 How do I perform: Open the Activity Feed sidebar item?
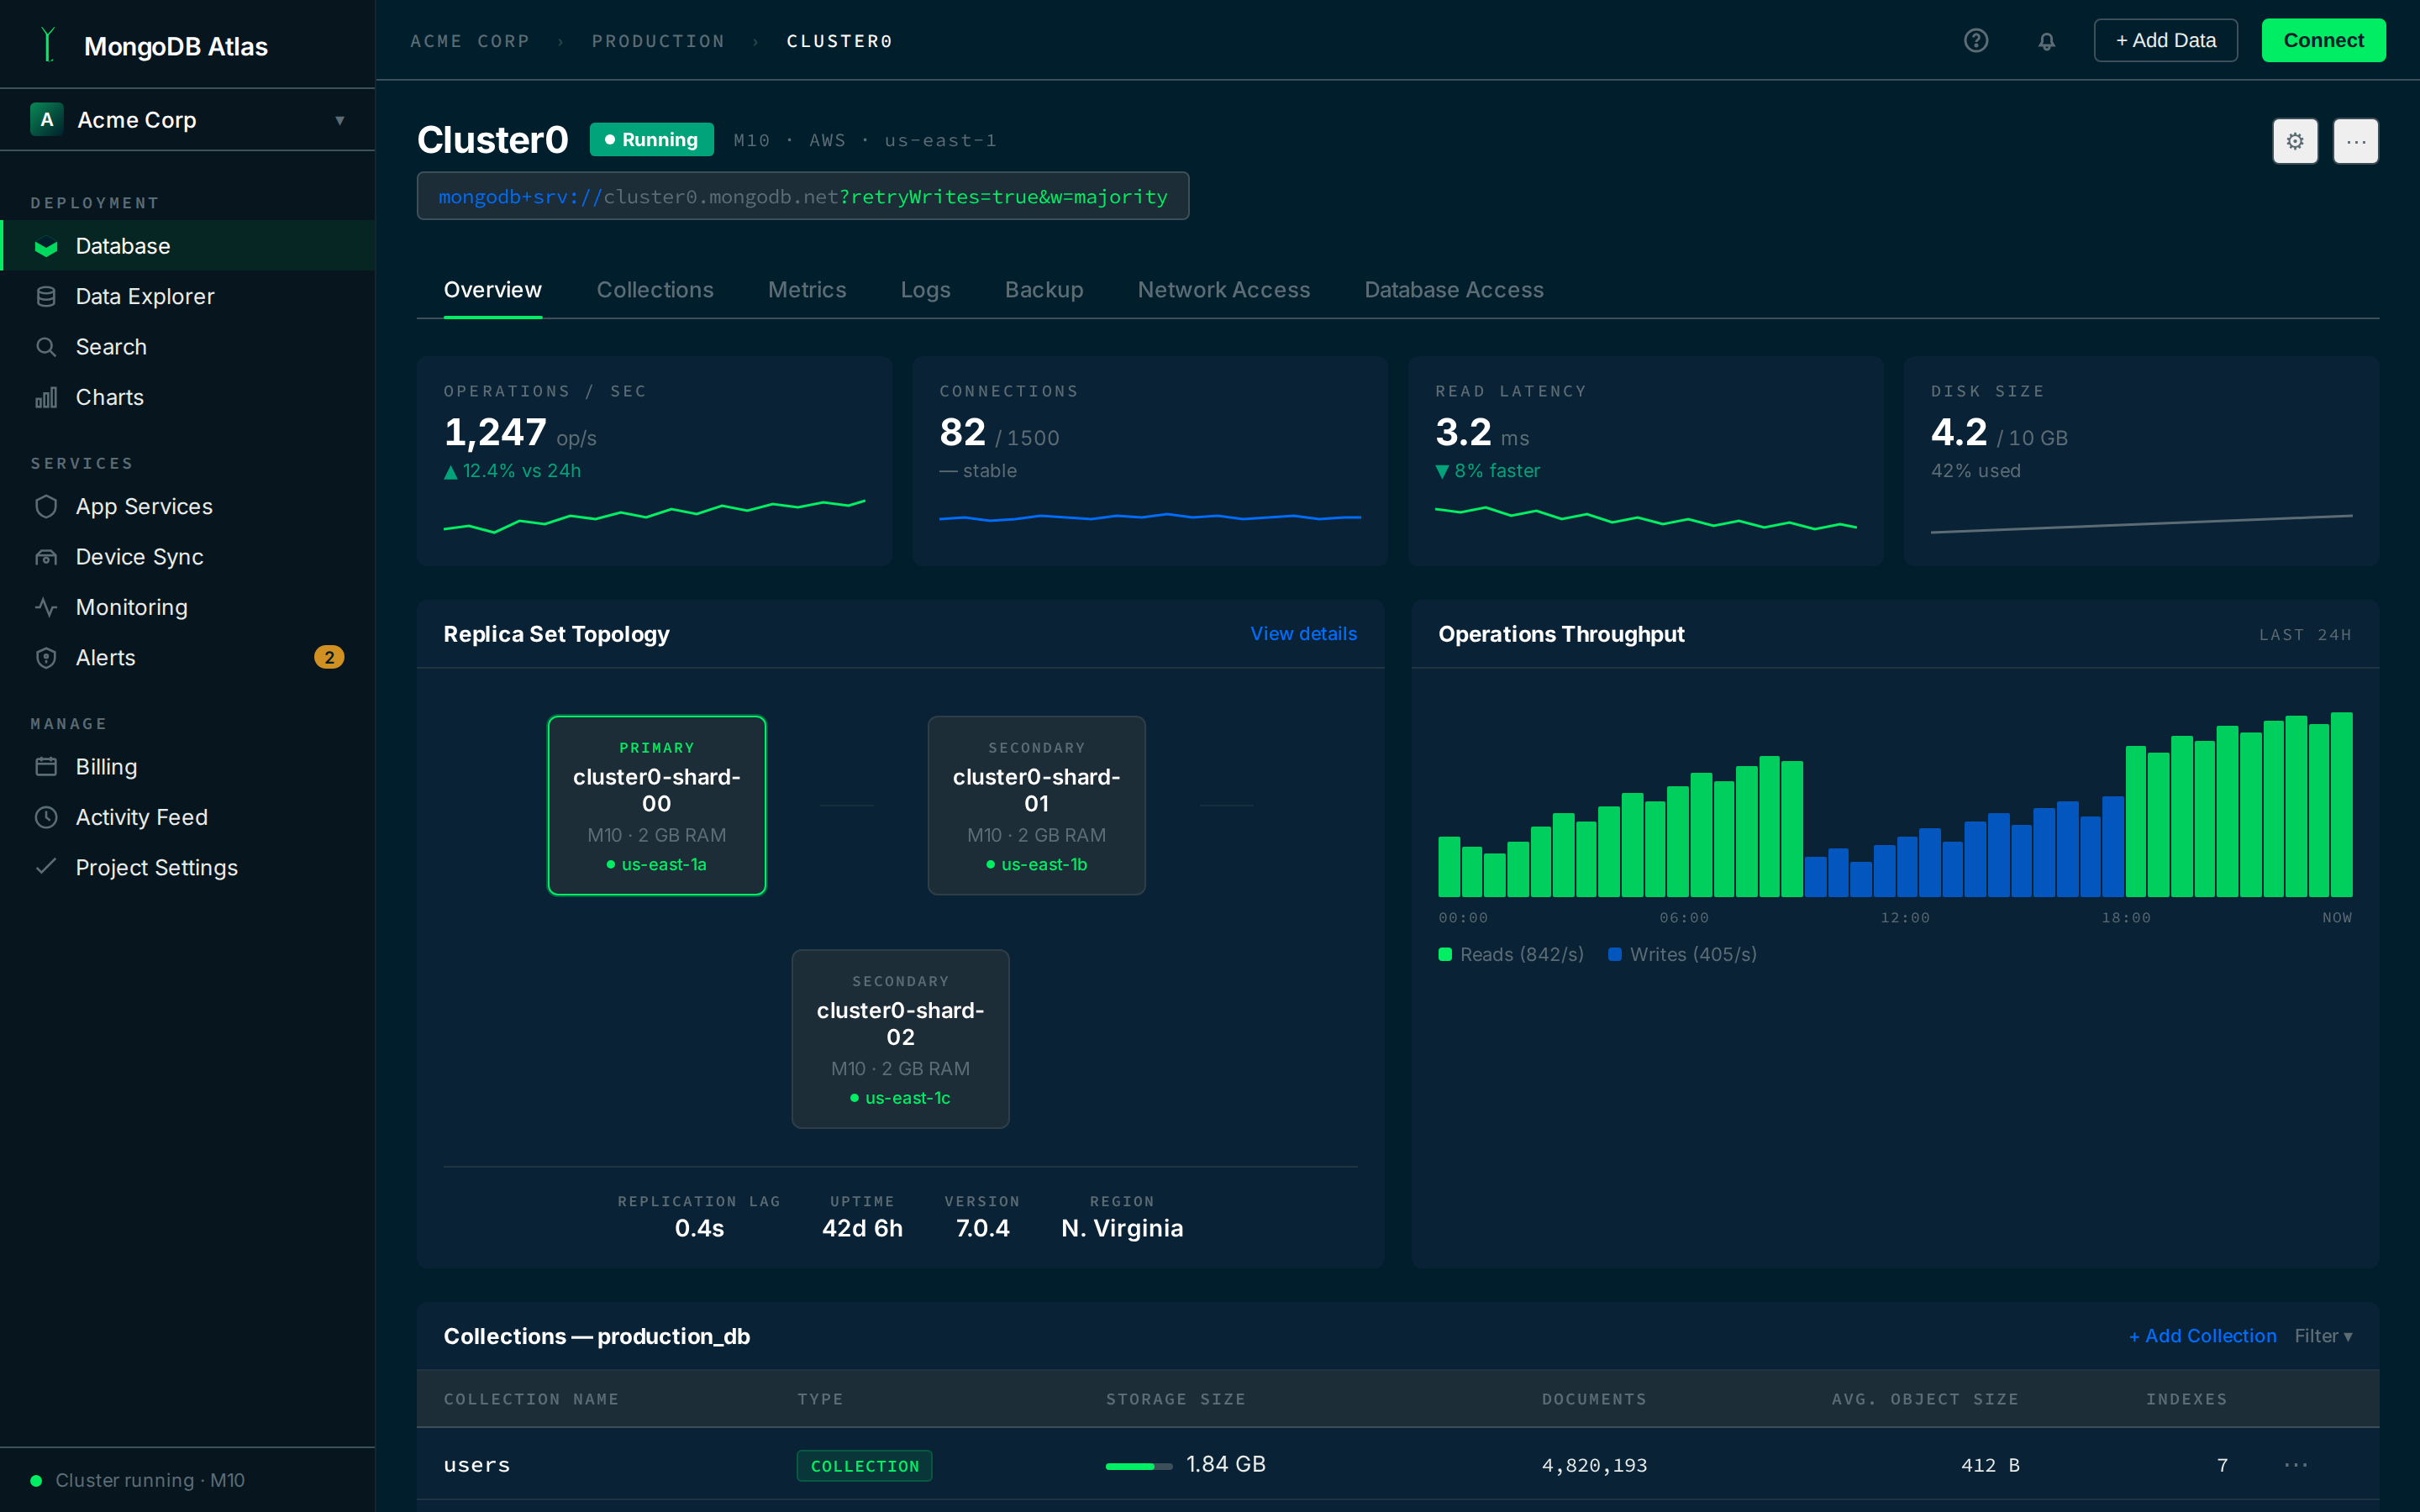pyautogui.click(x=187, y=817)
